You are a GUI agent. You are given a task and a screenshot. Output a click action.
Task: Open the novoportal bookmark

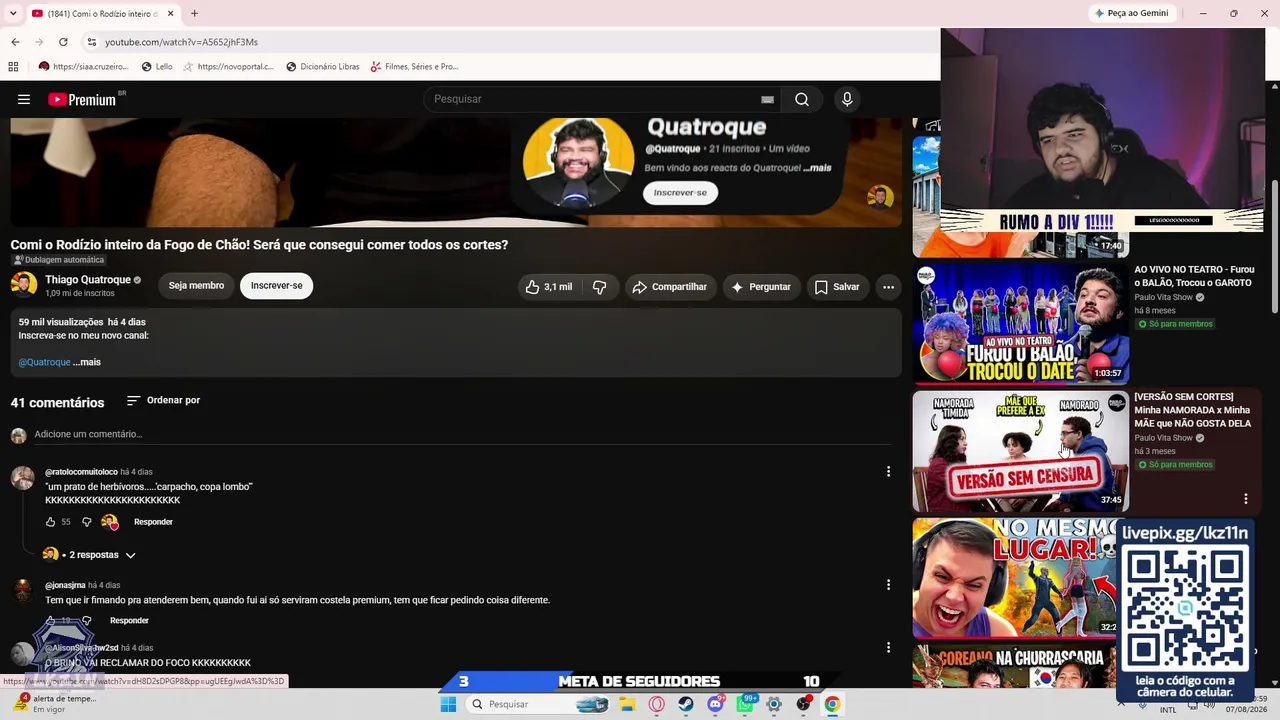coord(229,67)
